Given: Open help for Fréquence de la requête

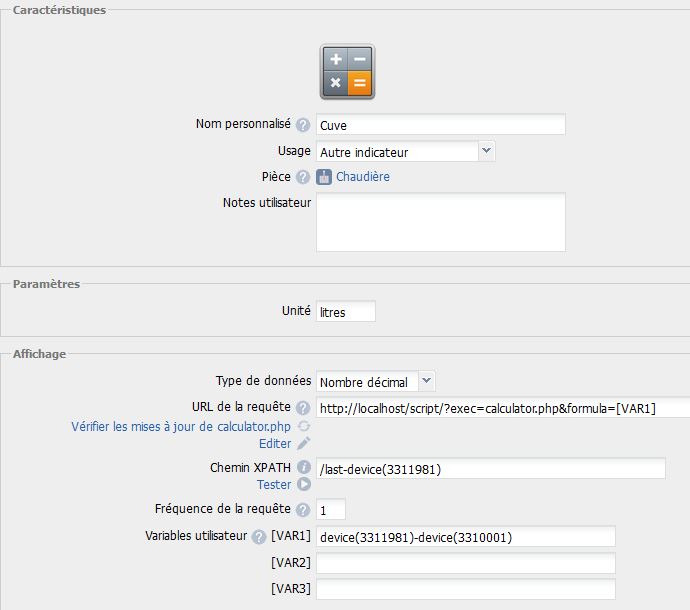Looking at the screenshot, I should click(x=303, y=510).
